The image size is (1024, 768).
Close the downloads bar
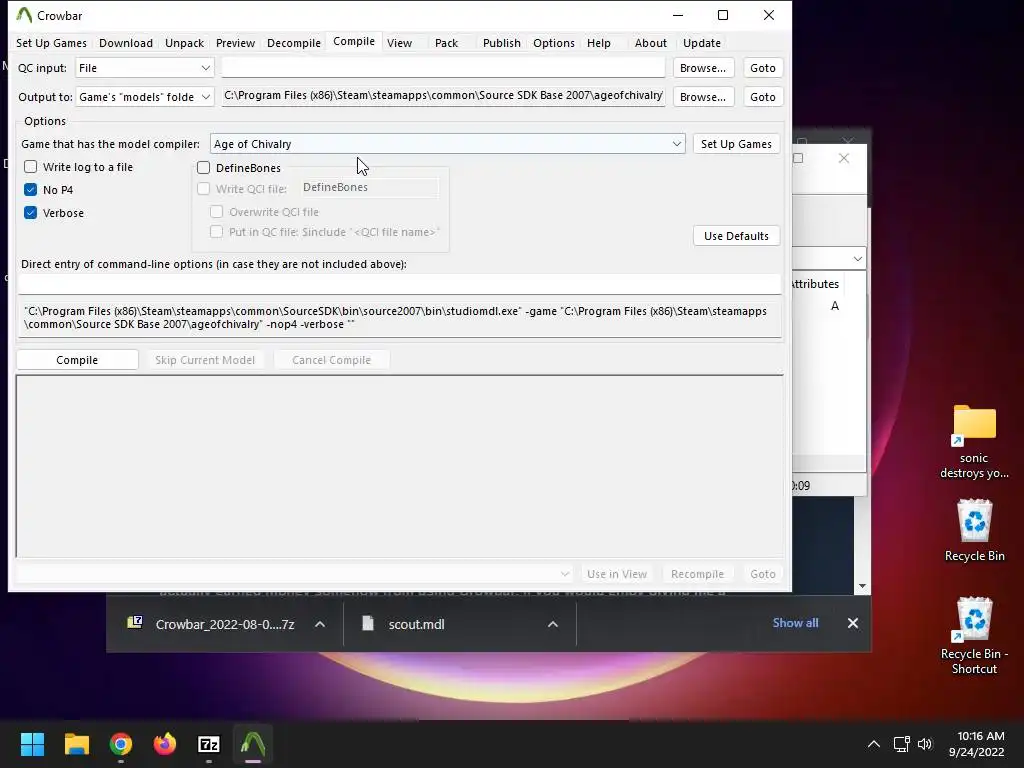click(x=852, y=623)
